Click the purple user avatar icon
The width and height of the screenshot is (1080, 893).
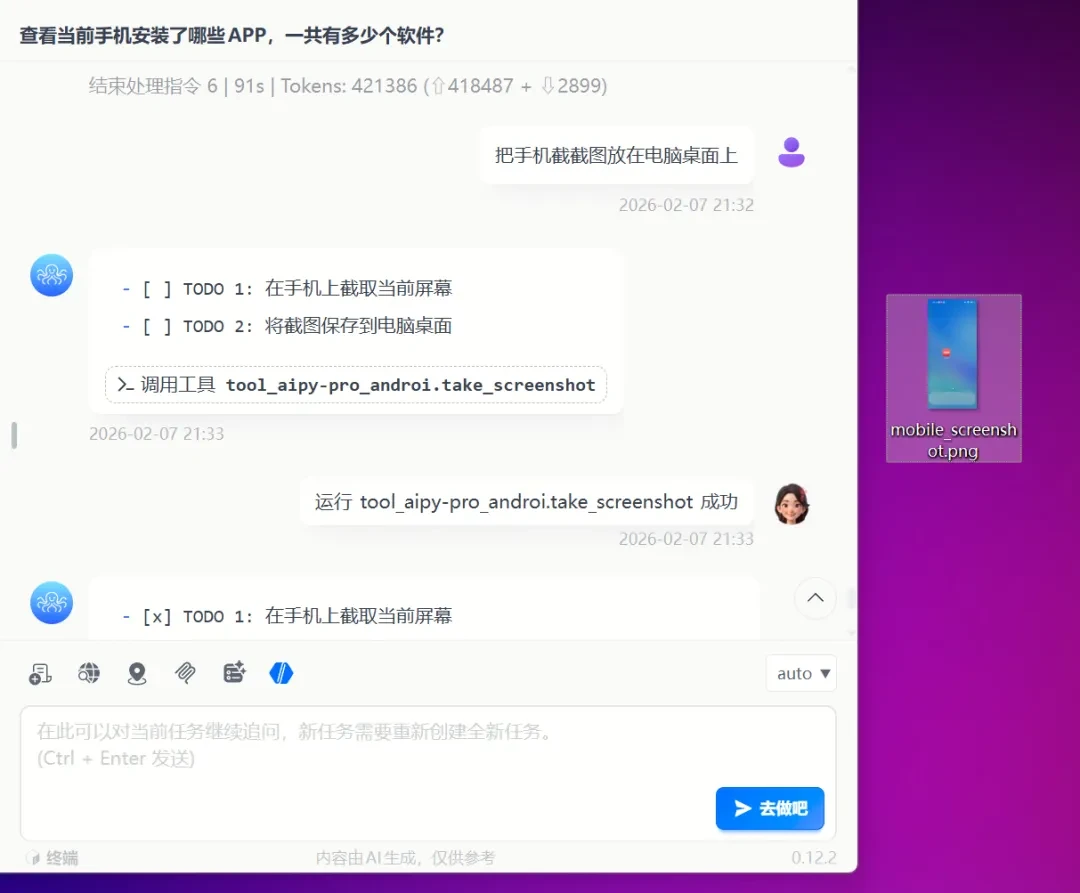tap(791, 153)
